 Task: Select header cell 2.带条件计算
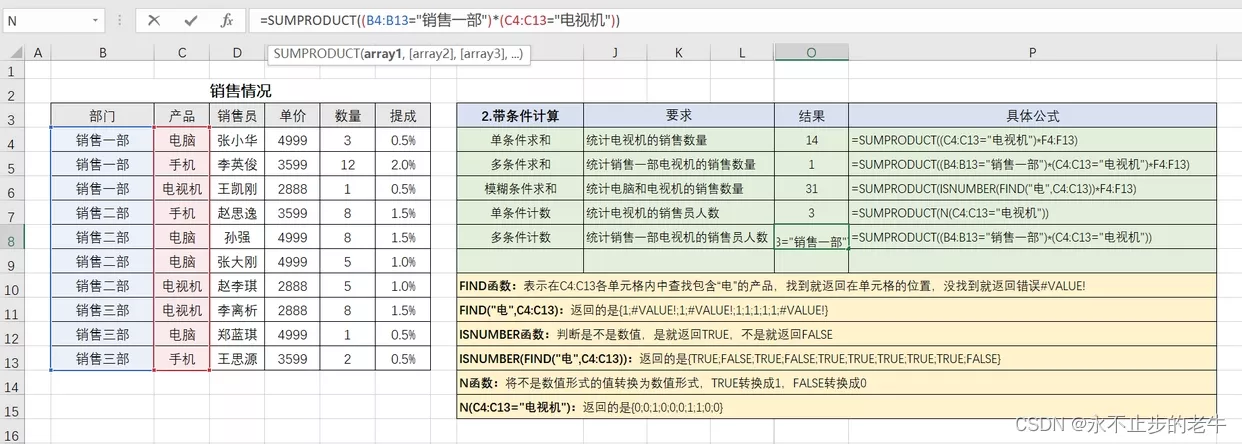[x=519, y=115]
